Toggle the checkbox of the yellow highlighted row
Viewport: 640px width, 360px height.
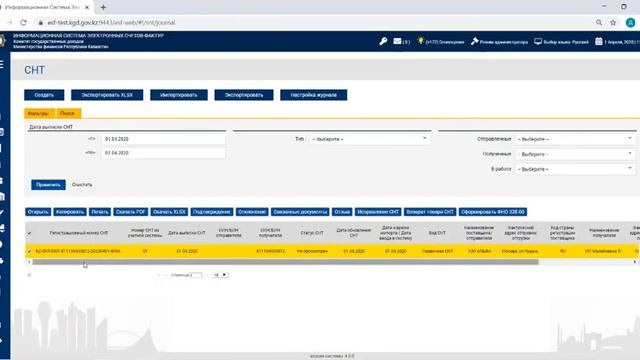29,251
